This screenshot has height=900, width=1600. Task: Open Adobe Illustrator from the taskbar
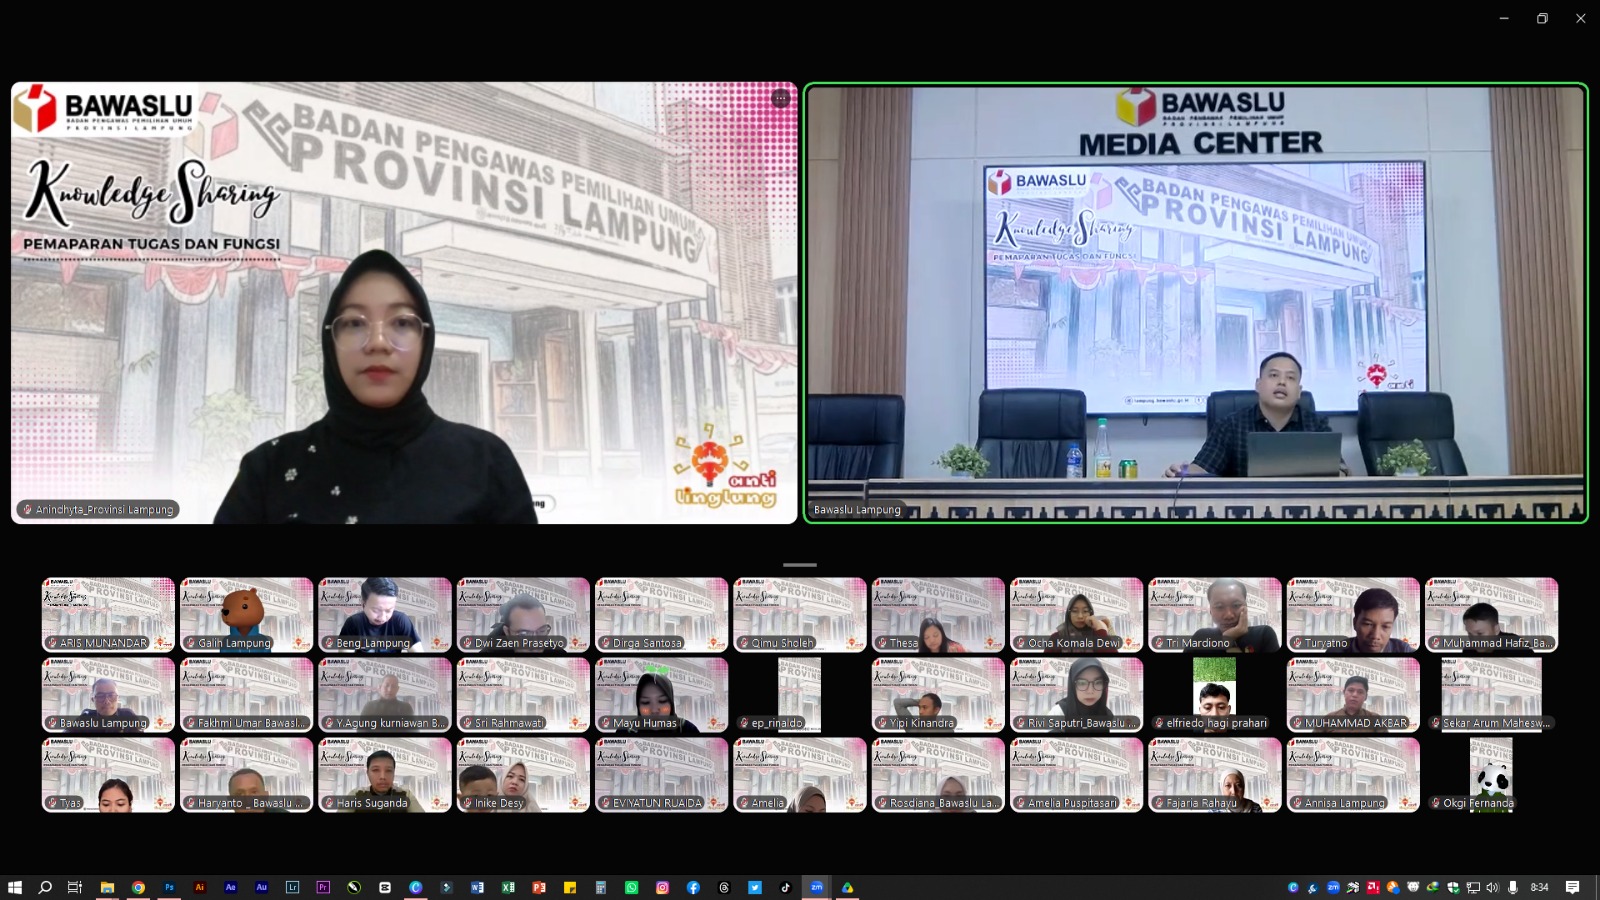tap(200, 887)
